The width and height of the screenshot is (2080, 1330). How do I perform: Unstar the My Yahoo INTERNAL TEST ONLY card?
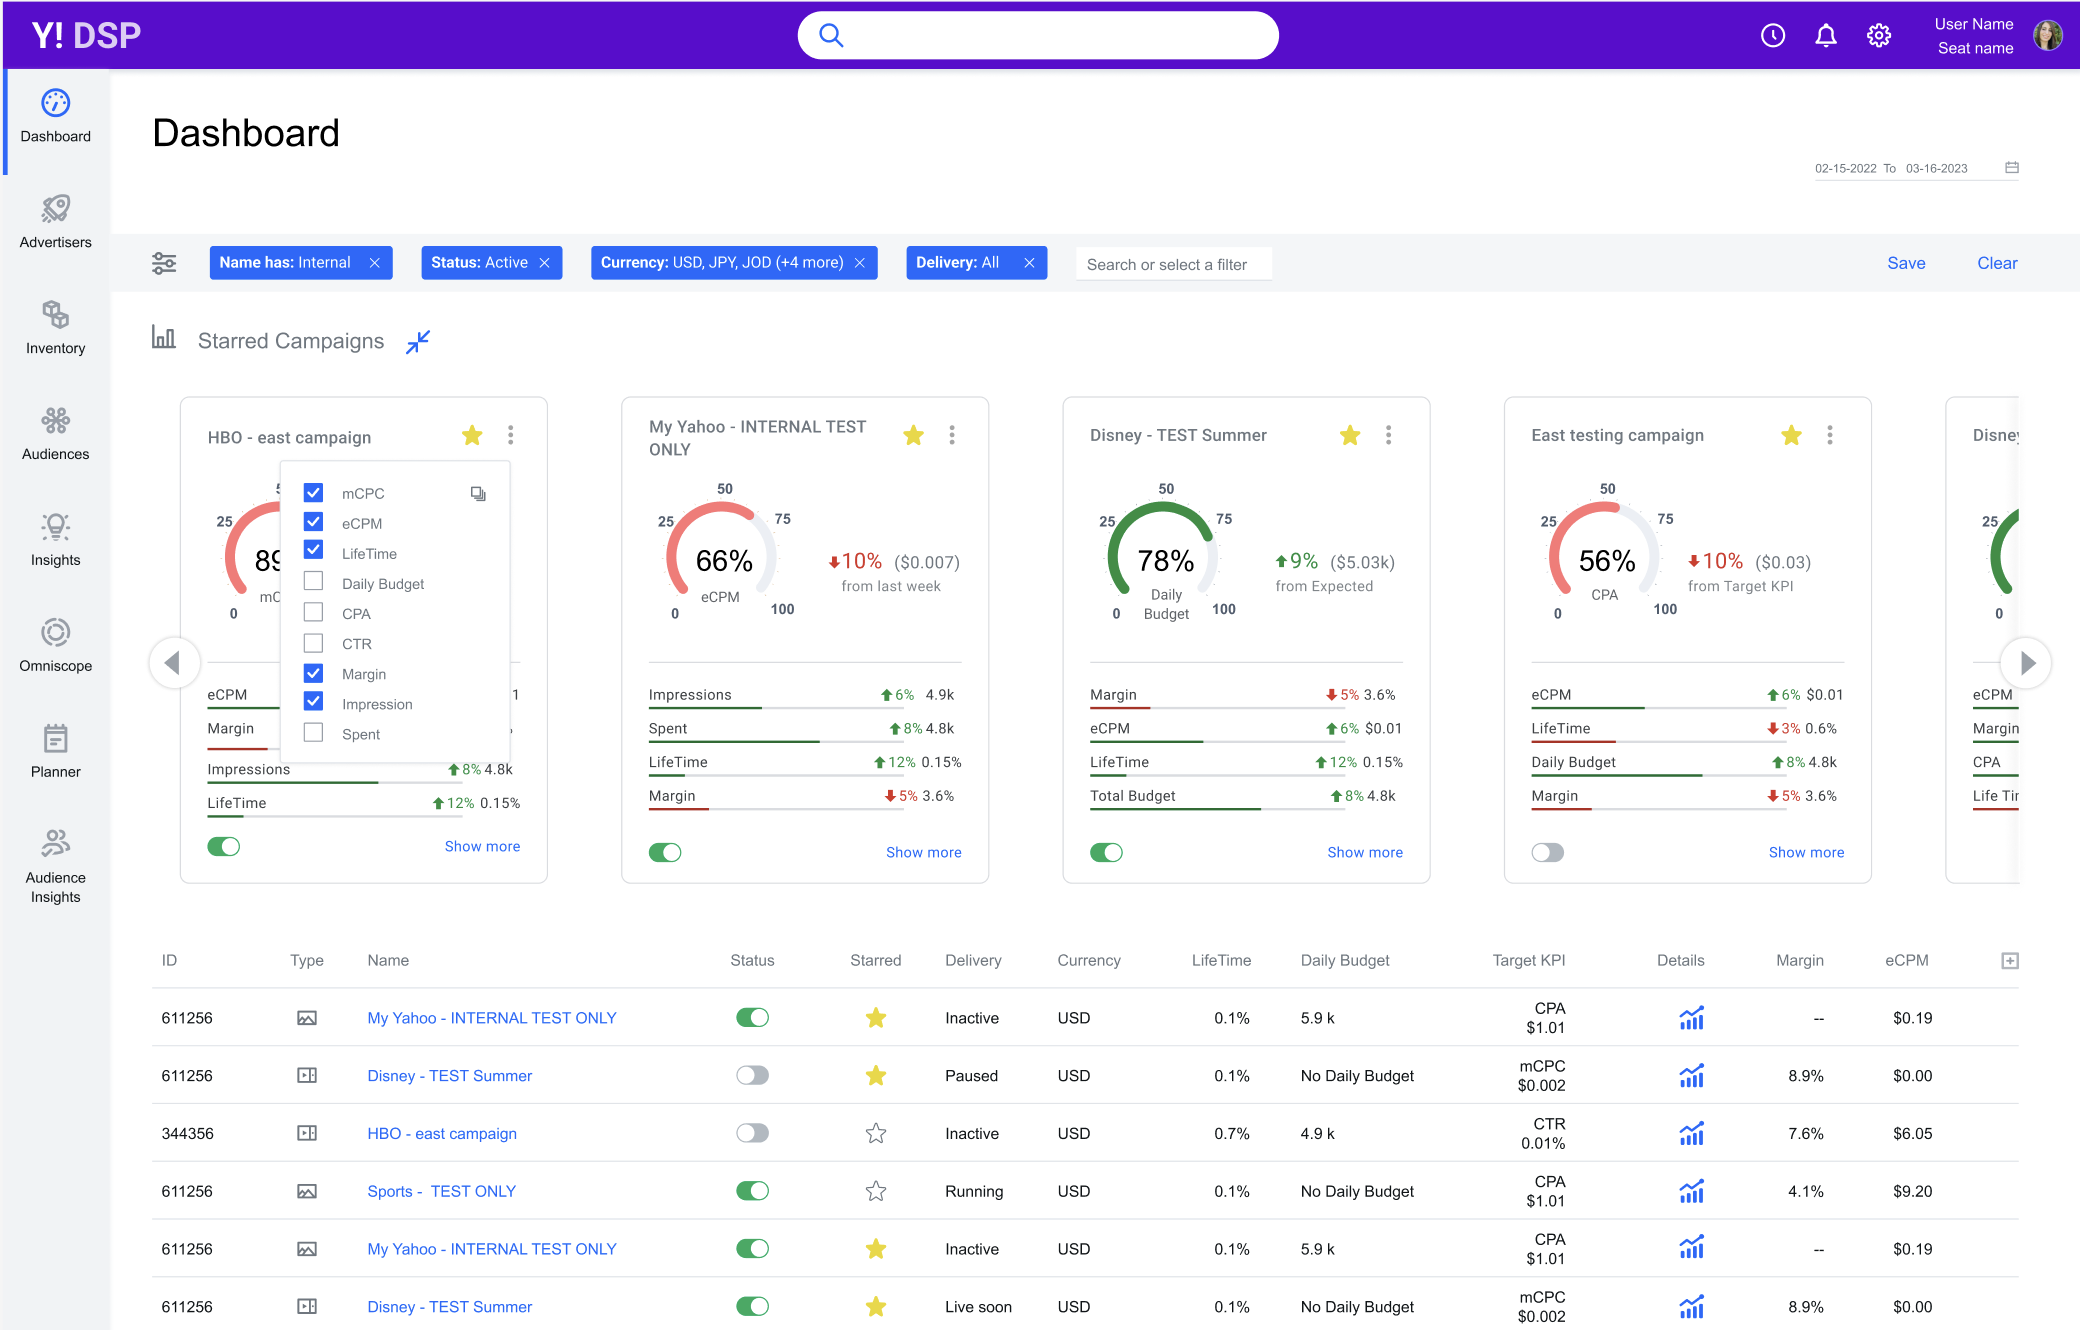(x=913, y=435)
